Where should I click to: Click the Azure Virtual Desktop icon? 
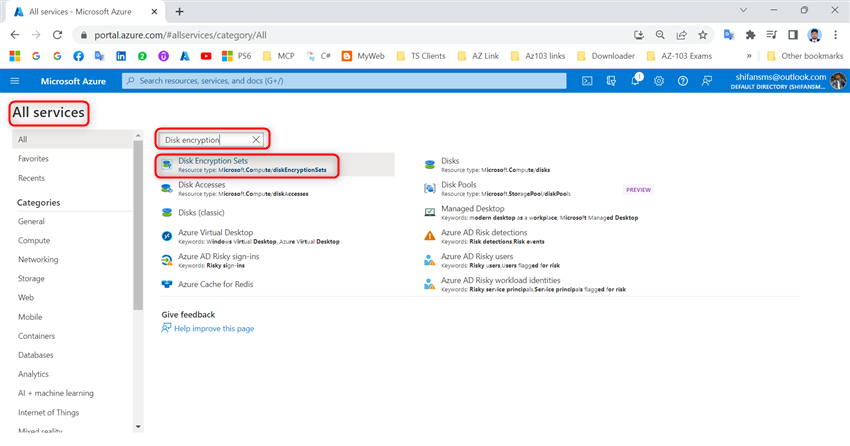tap(167, 236)
